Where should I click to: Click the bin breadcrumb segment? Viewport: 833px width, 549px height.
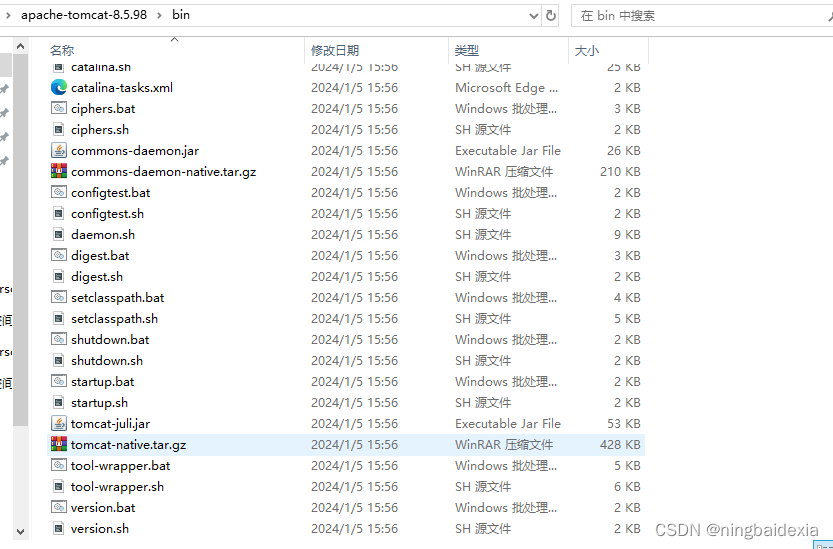pyautogui.click(x=181, y=15)
